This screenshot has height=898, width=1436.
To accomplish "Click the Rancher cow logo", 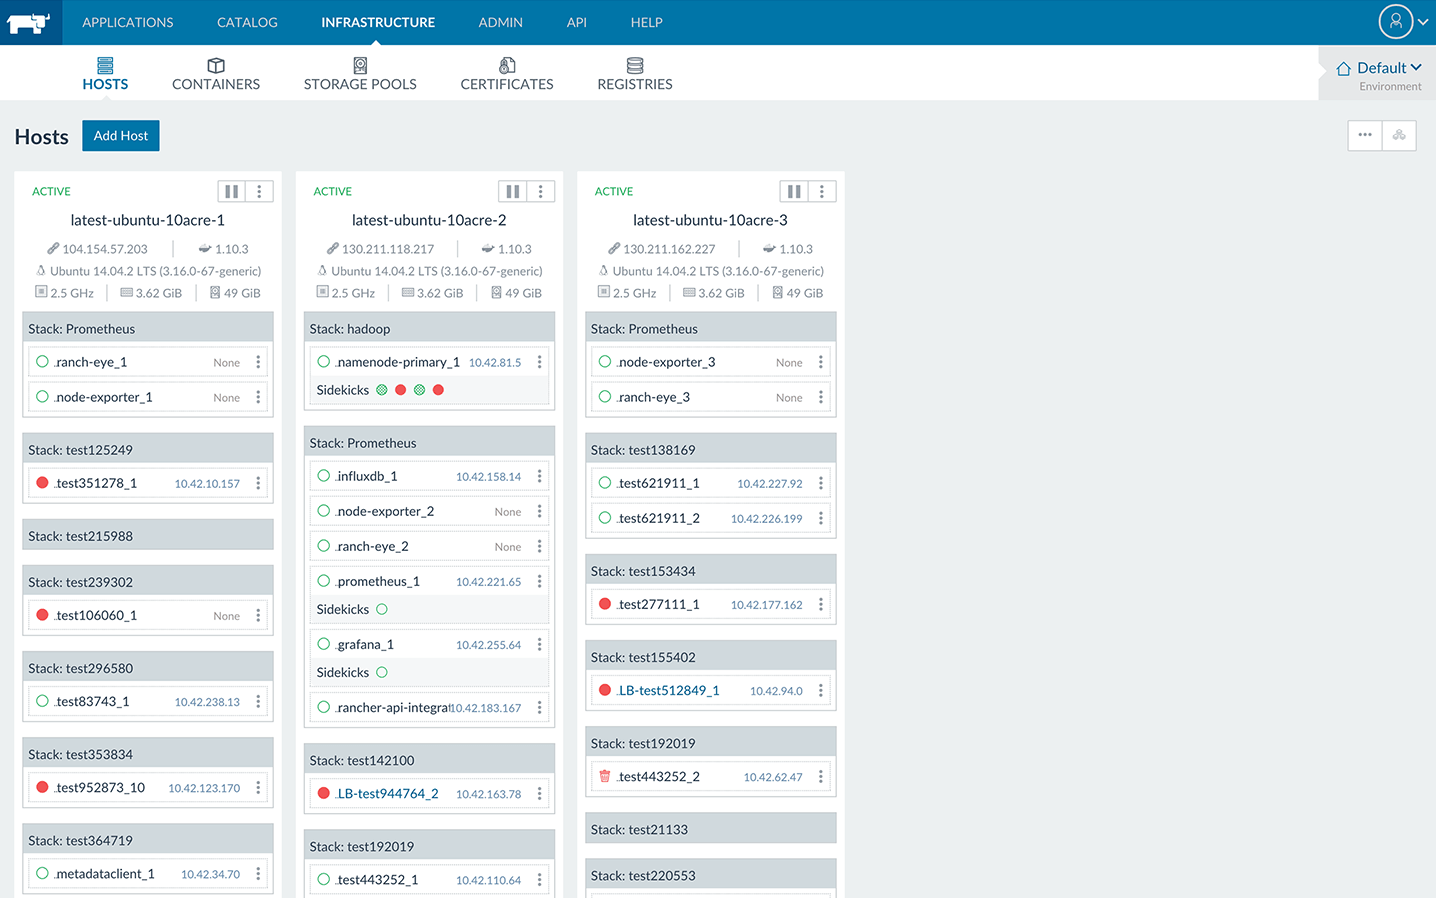I will (29, 22).
